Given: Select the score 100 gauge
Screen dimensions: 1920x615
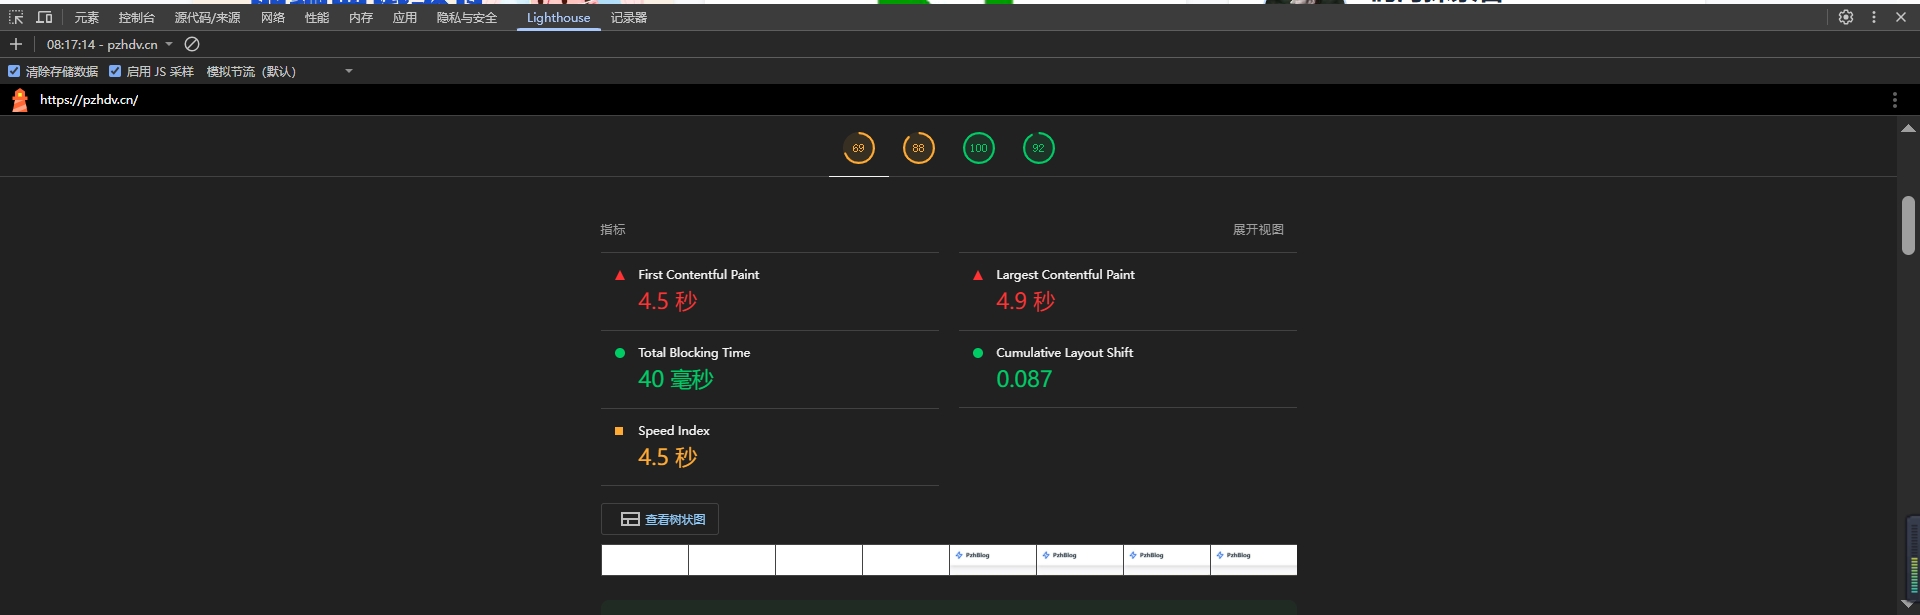Looking at the screenshot, I should (978, 148).
